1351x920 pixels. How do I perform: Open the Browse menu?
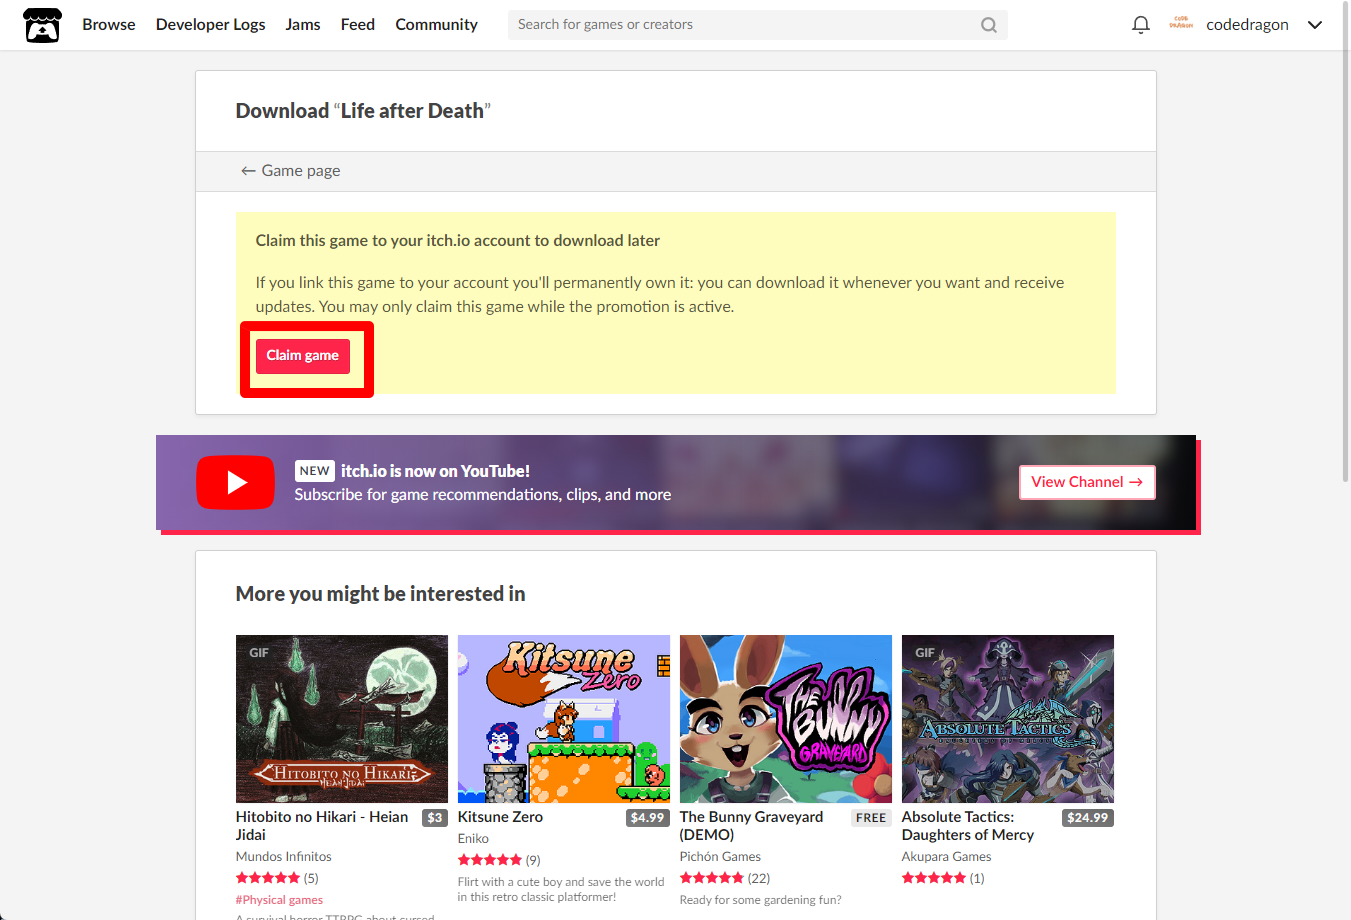pyautogui.click(x=109, y=24)
